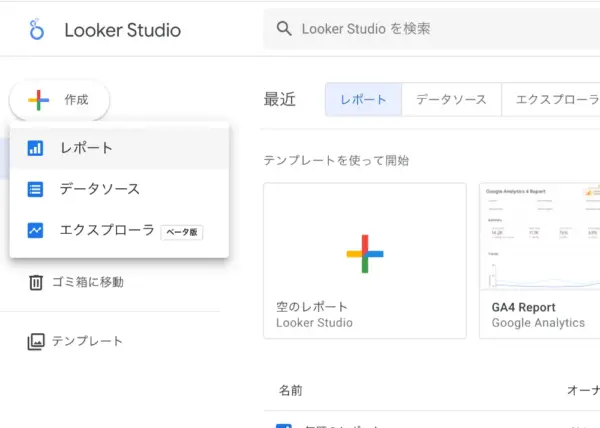Click the trash can icon
Screen dimensions: 600x428
[x=36, y=282]
